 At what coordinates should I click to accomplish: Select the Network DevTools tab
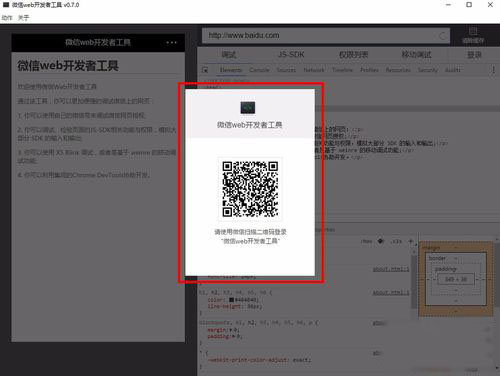[314, 70]
